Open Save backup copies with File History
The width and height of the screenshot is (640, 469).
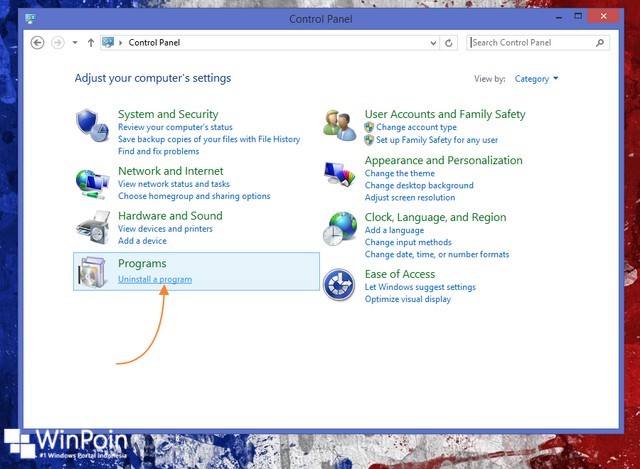(209, 139)
